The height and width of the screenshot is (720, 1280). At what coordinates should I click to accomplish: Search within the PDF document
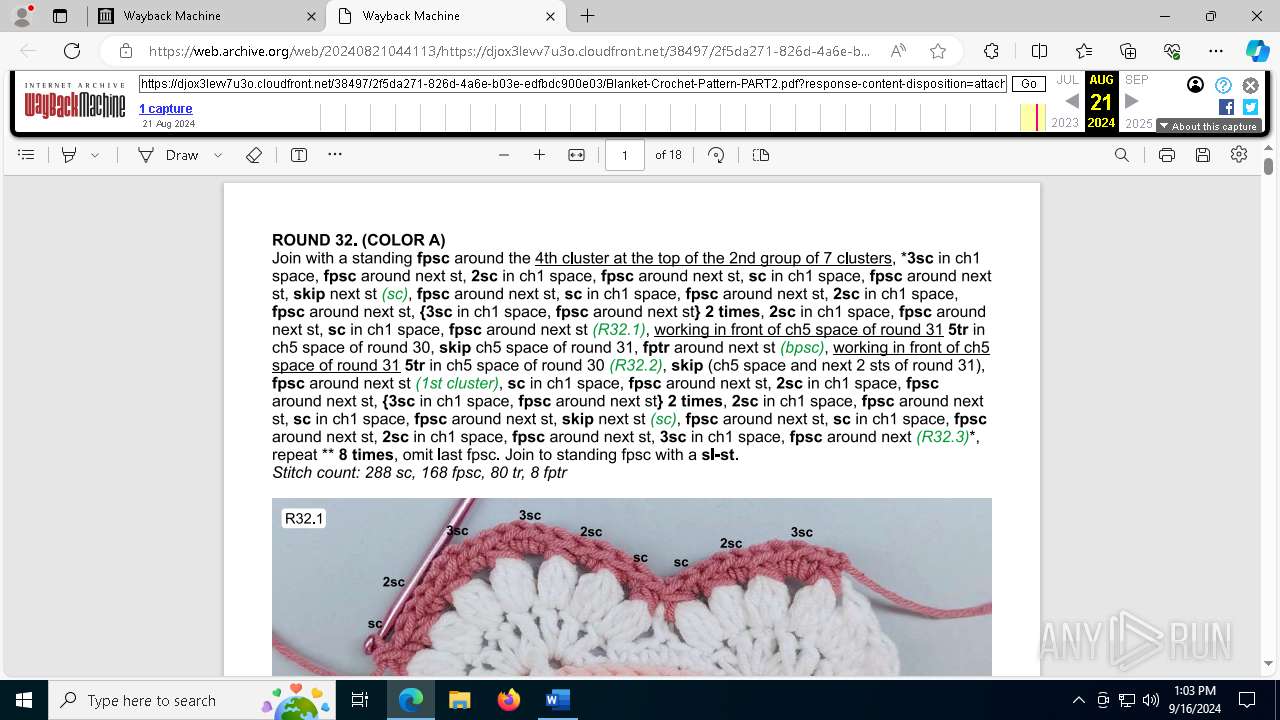point(1122,155)
